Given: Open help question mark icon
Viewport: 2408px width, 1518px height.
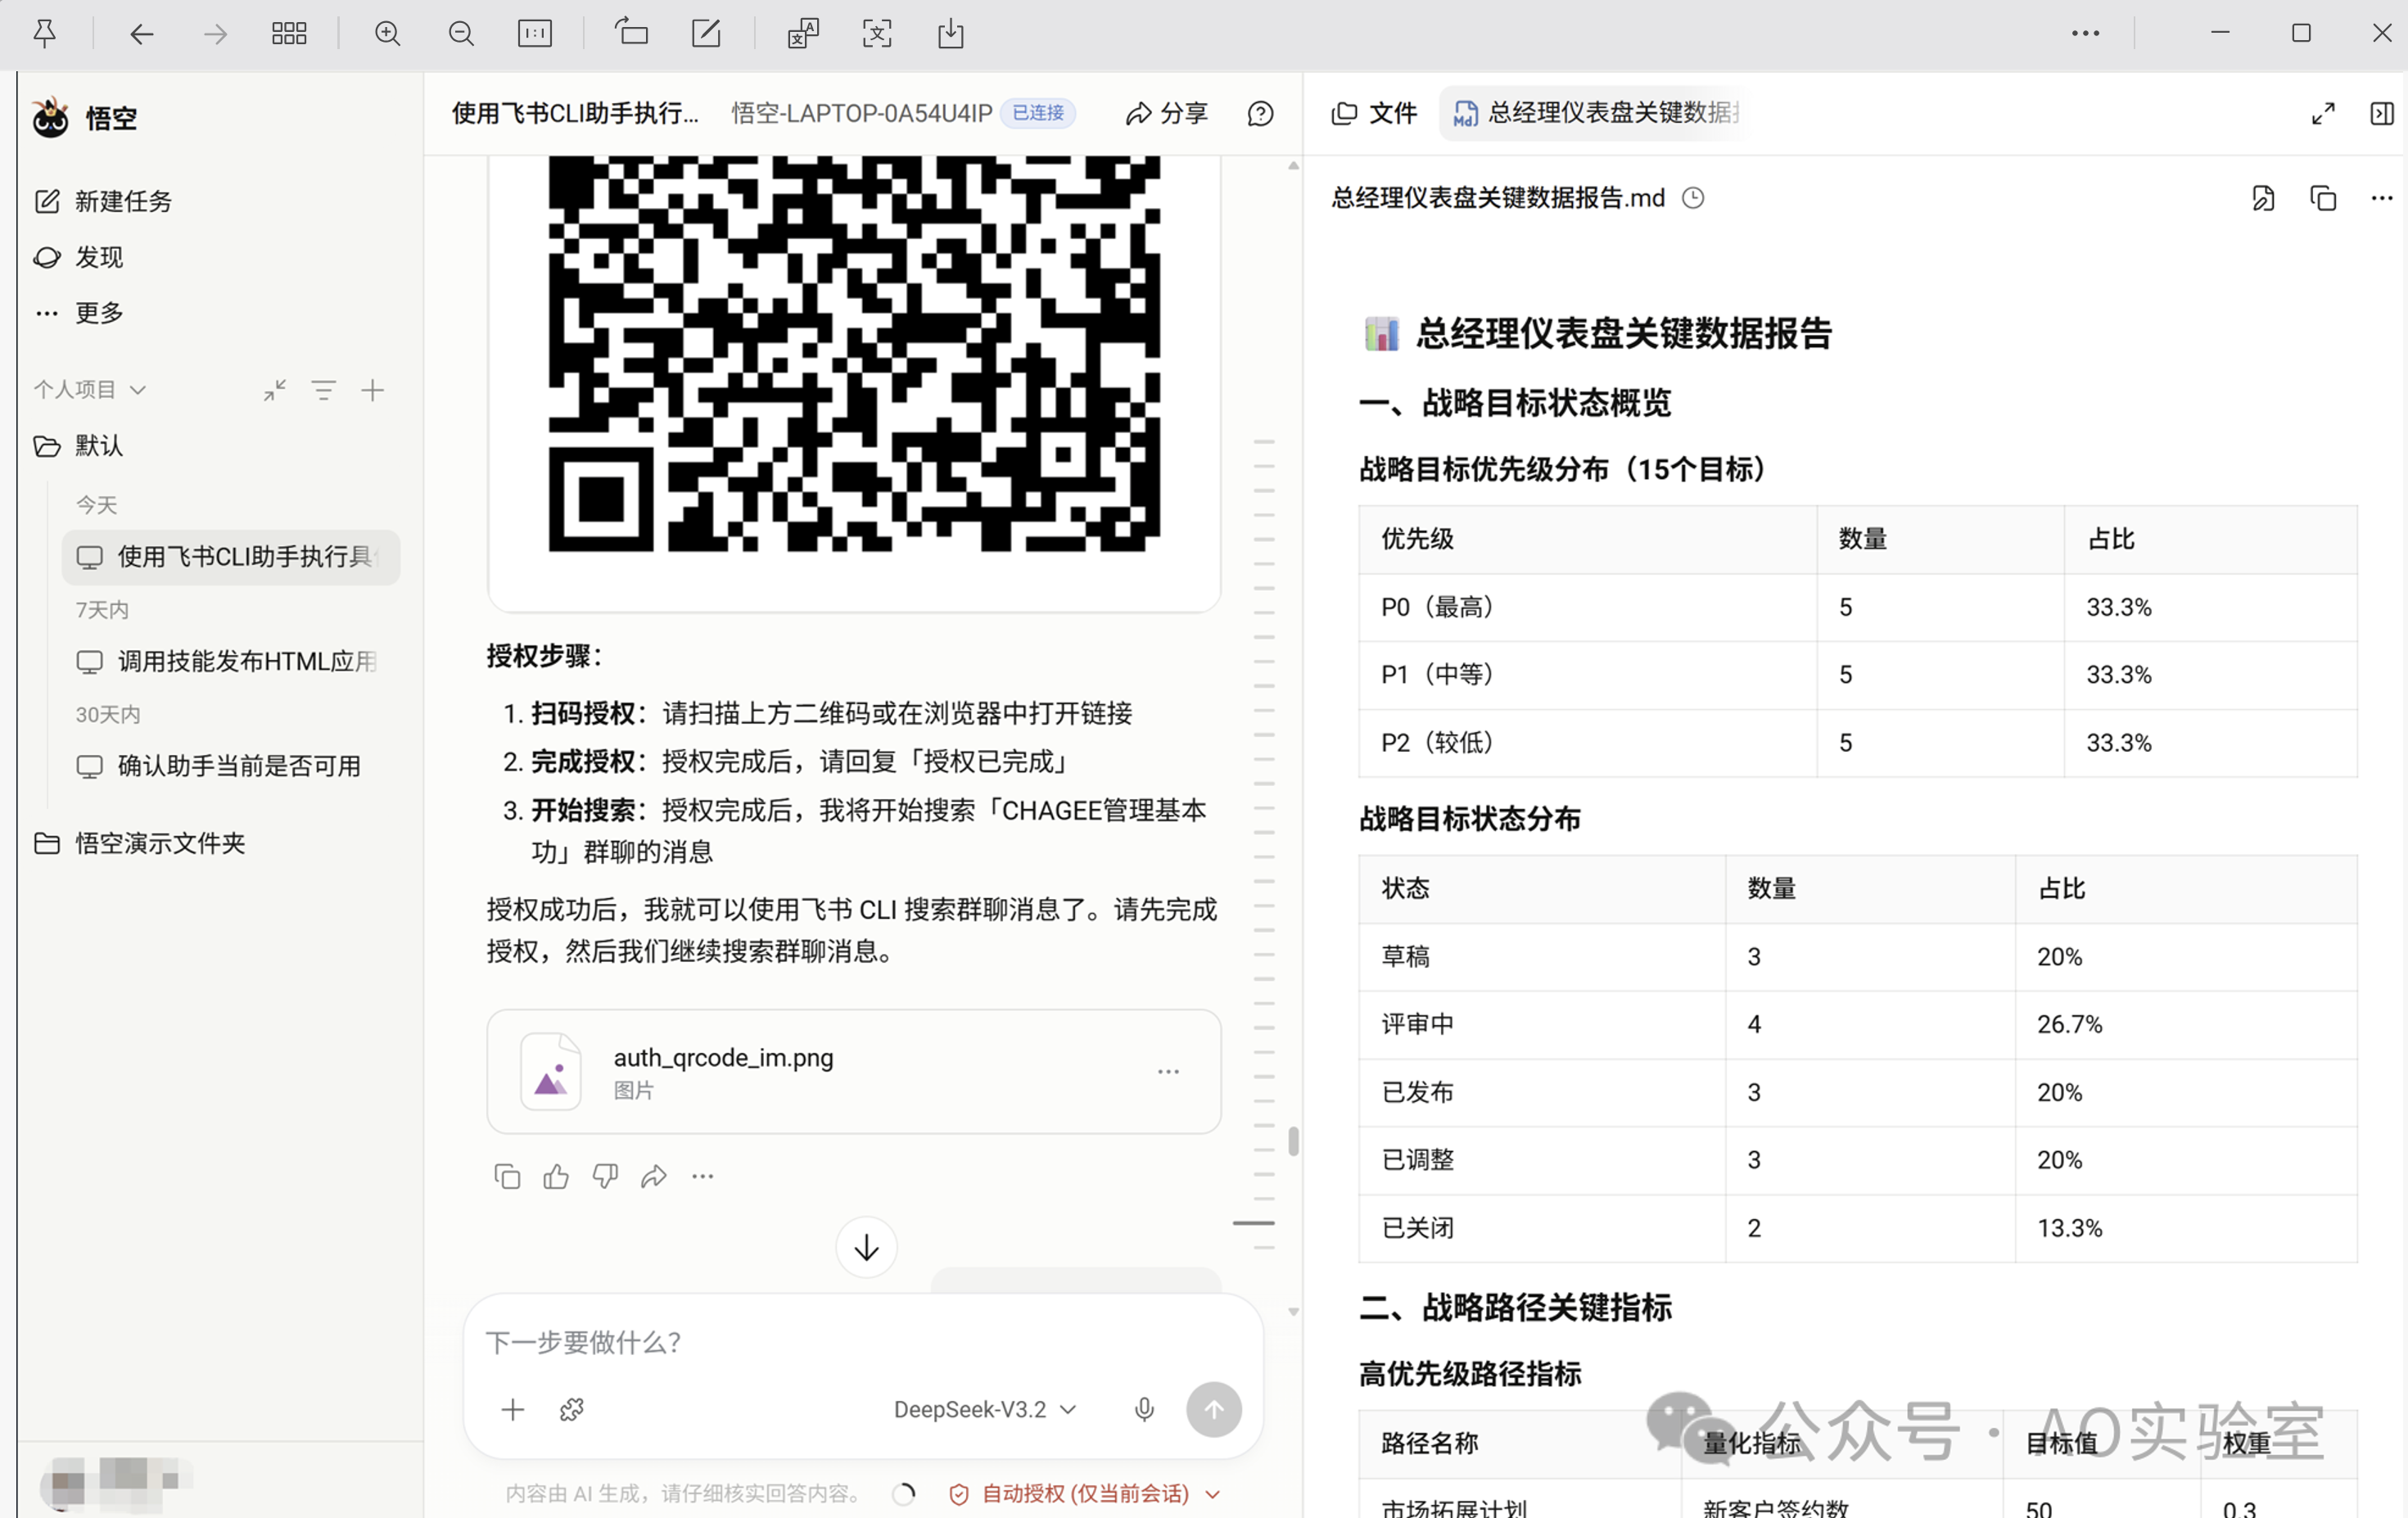Looking at the screenshot, I should 1260,113.
